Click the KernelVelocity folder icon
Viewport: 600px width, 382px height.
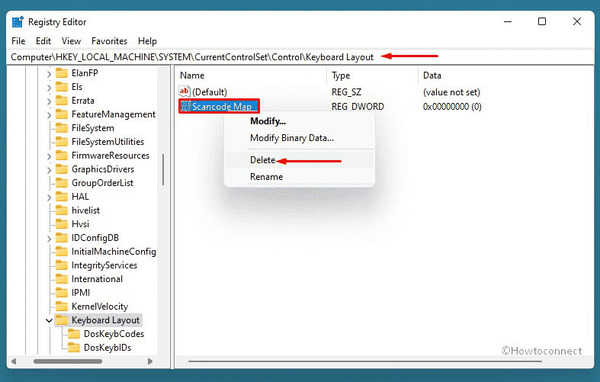click(62, 306)
